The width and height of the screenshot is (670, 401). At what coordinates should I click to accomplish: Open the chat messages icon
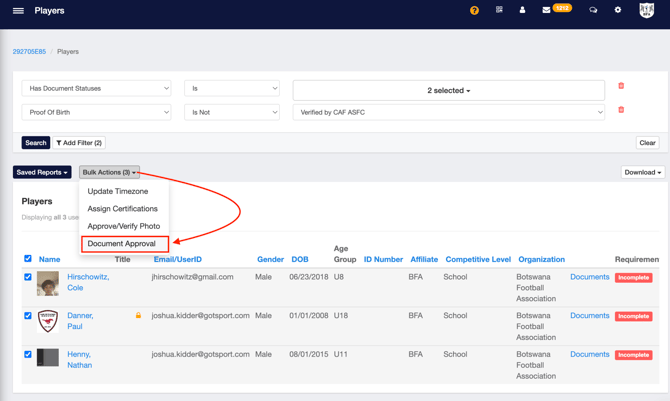(593, 10)
